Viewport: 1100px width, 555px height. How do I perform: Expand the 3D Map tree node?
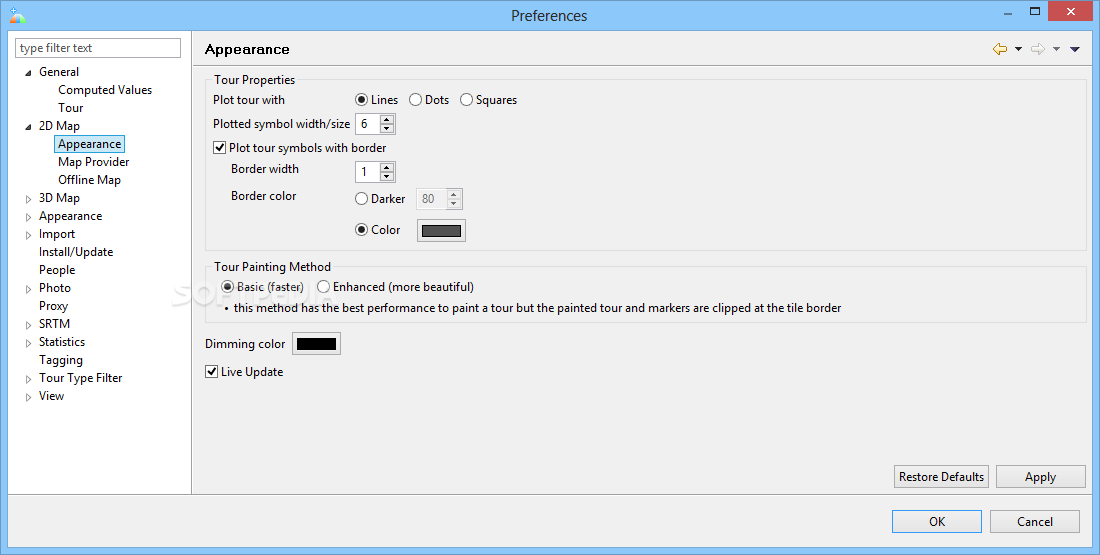click(x=29, y=199)
